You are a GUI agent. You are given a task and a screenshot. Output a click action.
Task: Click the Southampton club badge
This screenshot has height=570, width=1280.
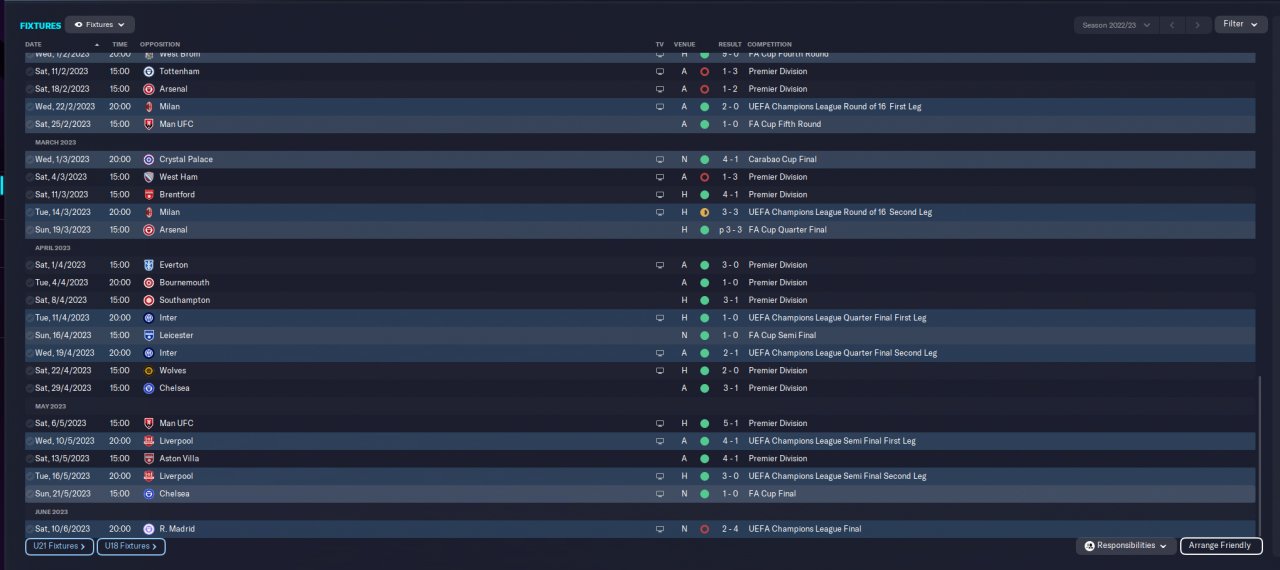149,300
